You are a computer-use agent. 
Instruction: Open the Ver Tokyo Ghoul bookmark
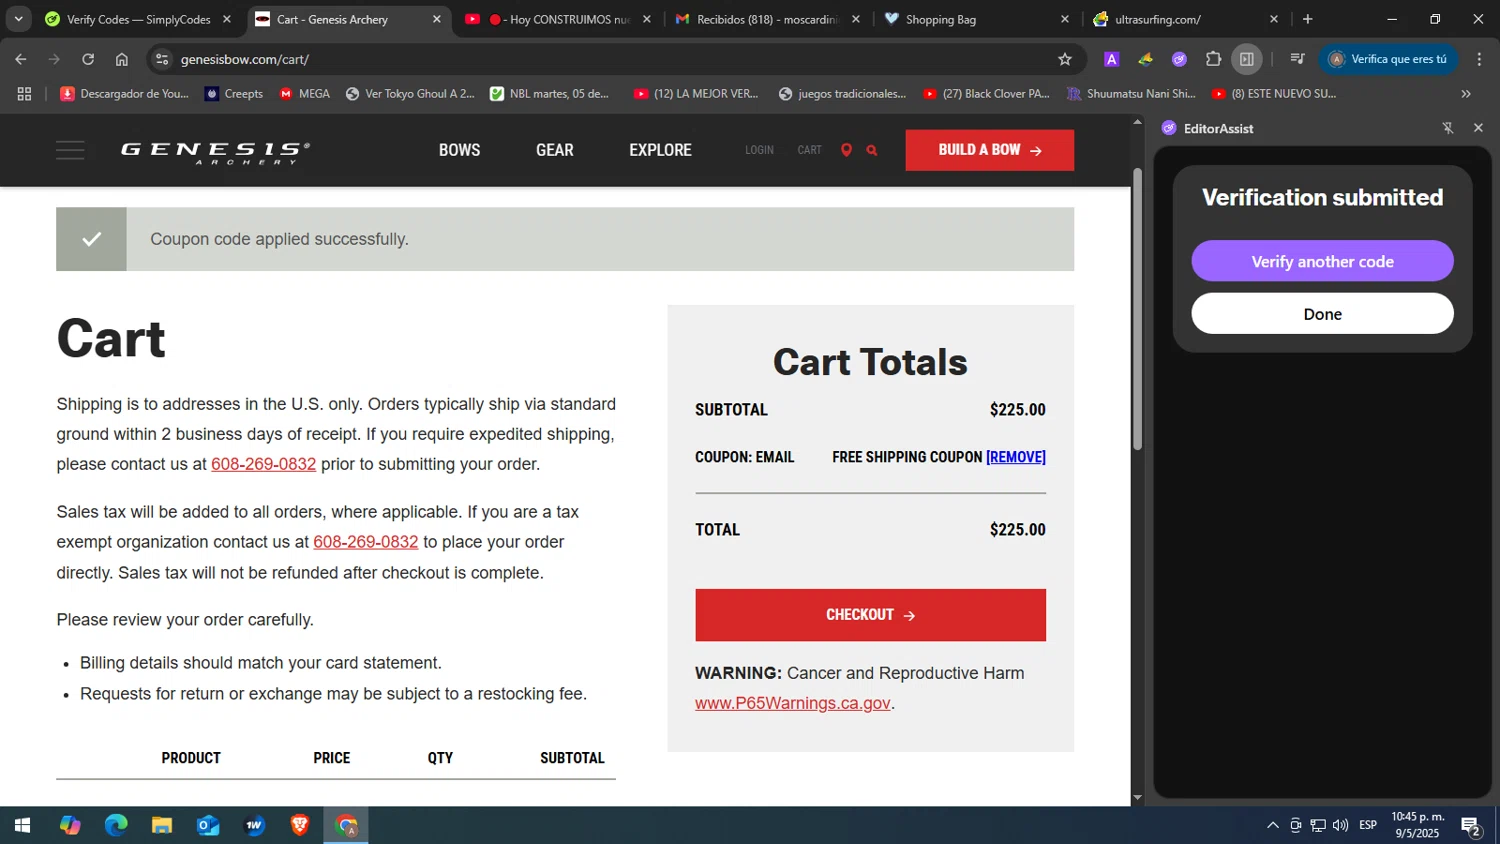[410, 94]
